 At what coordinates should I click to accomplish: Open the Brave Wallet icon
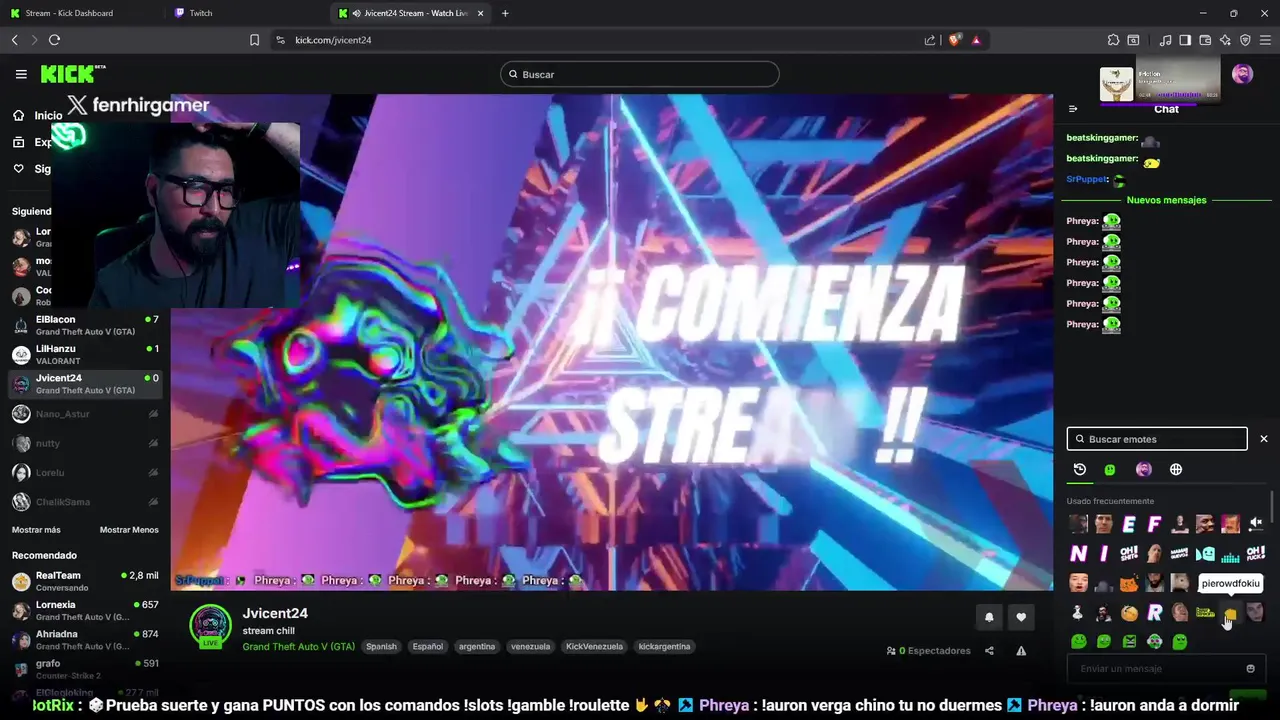(1205, 40)
